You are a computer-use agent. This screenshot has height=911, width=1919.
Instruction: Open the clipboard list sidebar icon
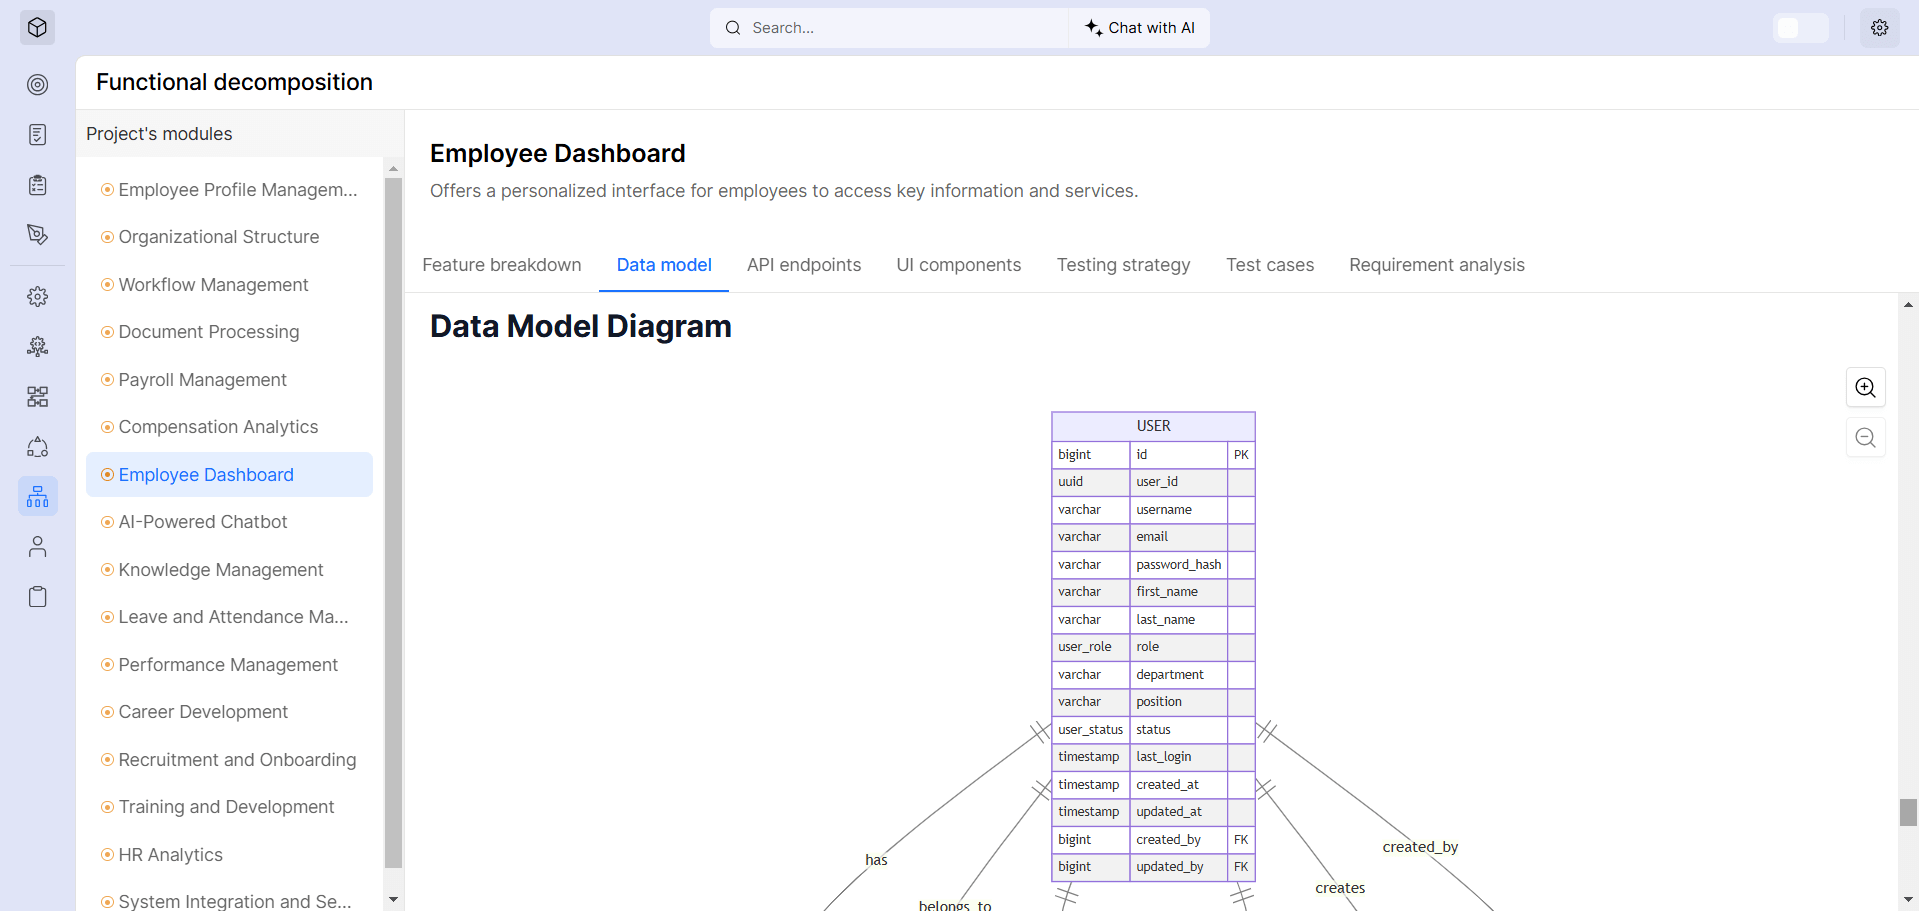pos(37,184)
